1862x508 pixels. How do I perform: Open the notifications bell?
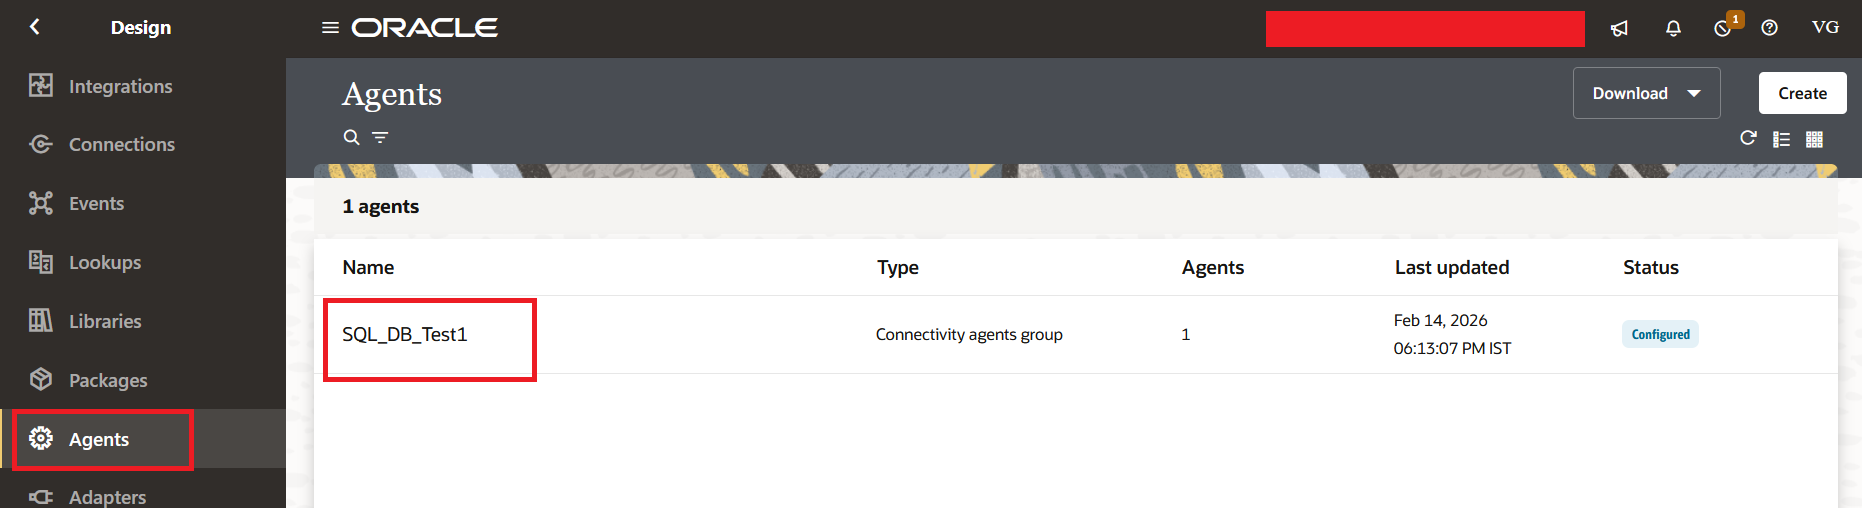pyautogui.click(x=1673, y=28)
